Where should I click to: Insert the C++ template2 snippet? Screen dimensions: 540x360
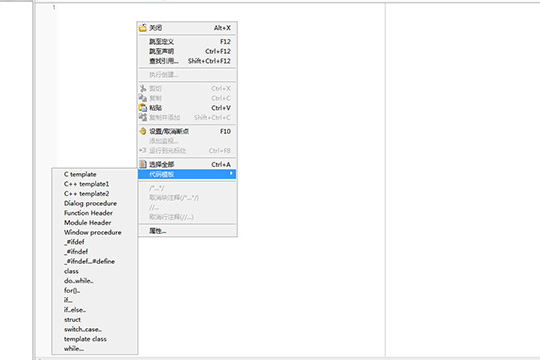tap(95, 194)
